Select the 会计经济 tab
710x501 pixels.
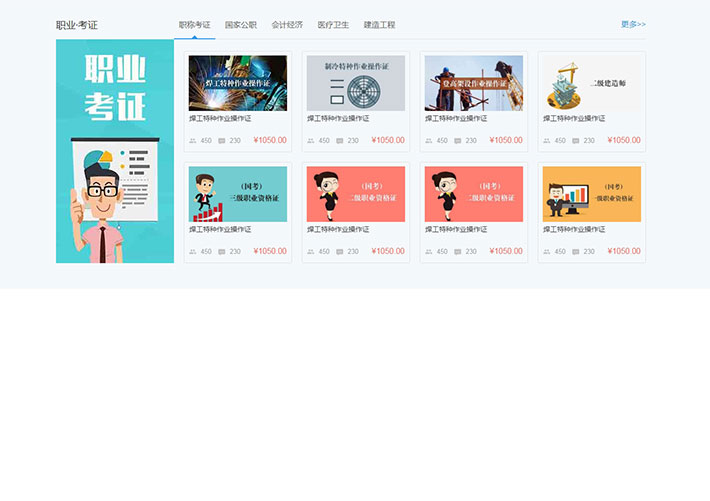coord(287,24)
